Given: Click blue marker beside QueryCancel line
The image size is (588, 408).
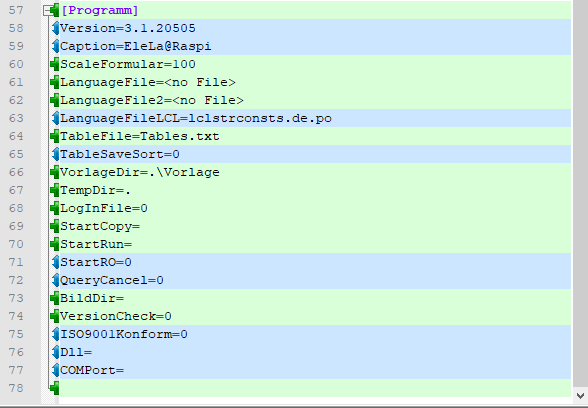Looking at the screenshot, I should (55, 280).
